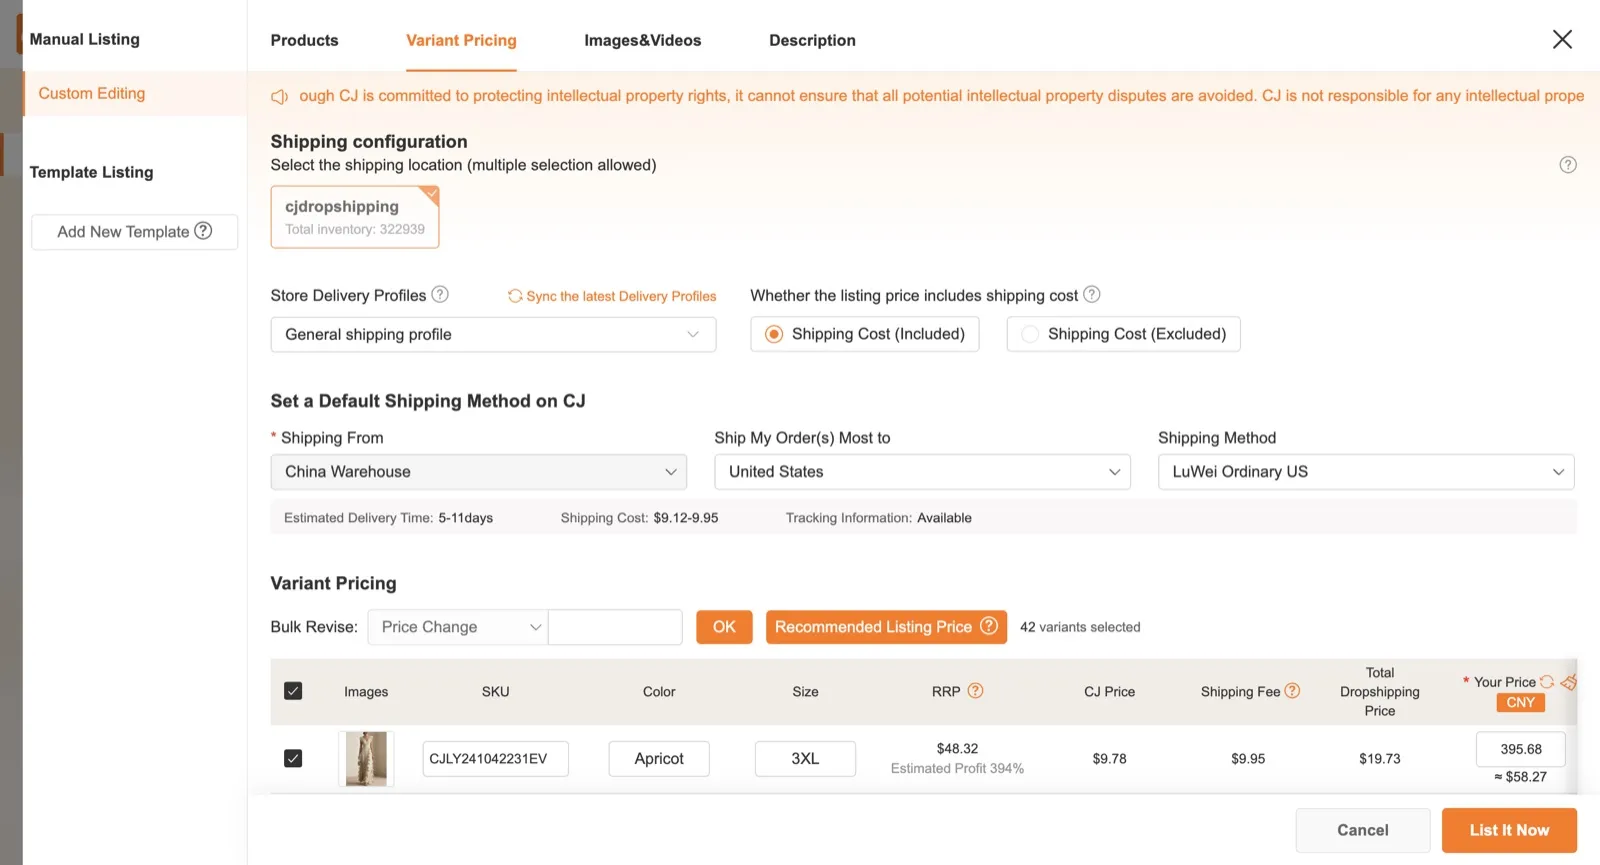Click the $48.32 RRP value
Viewport: 1600px width, 865px height.
(957, 748)
